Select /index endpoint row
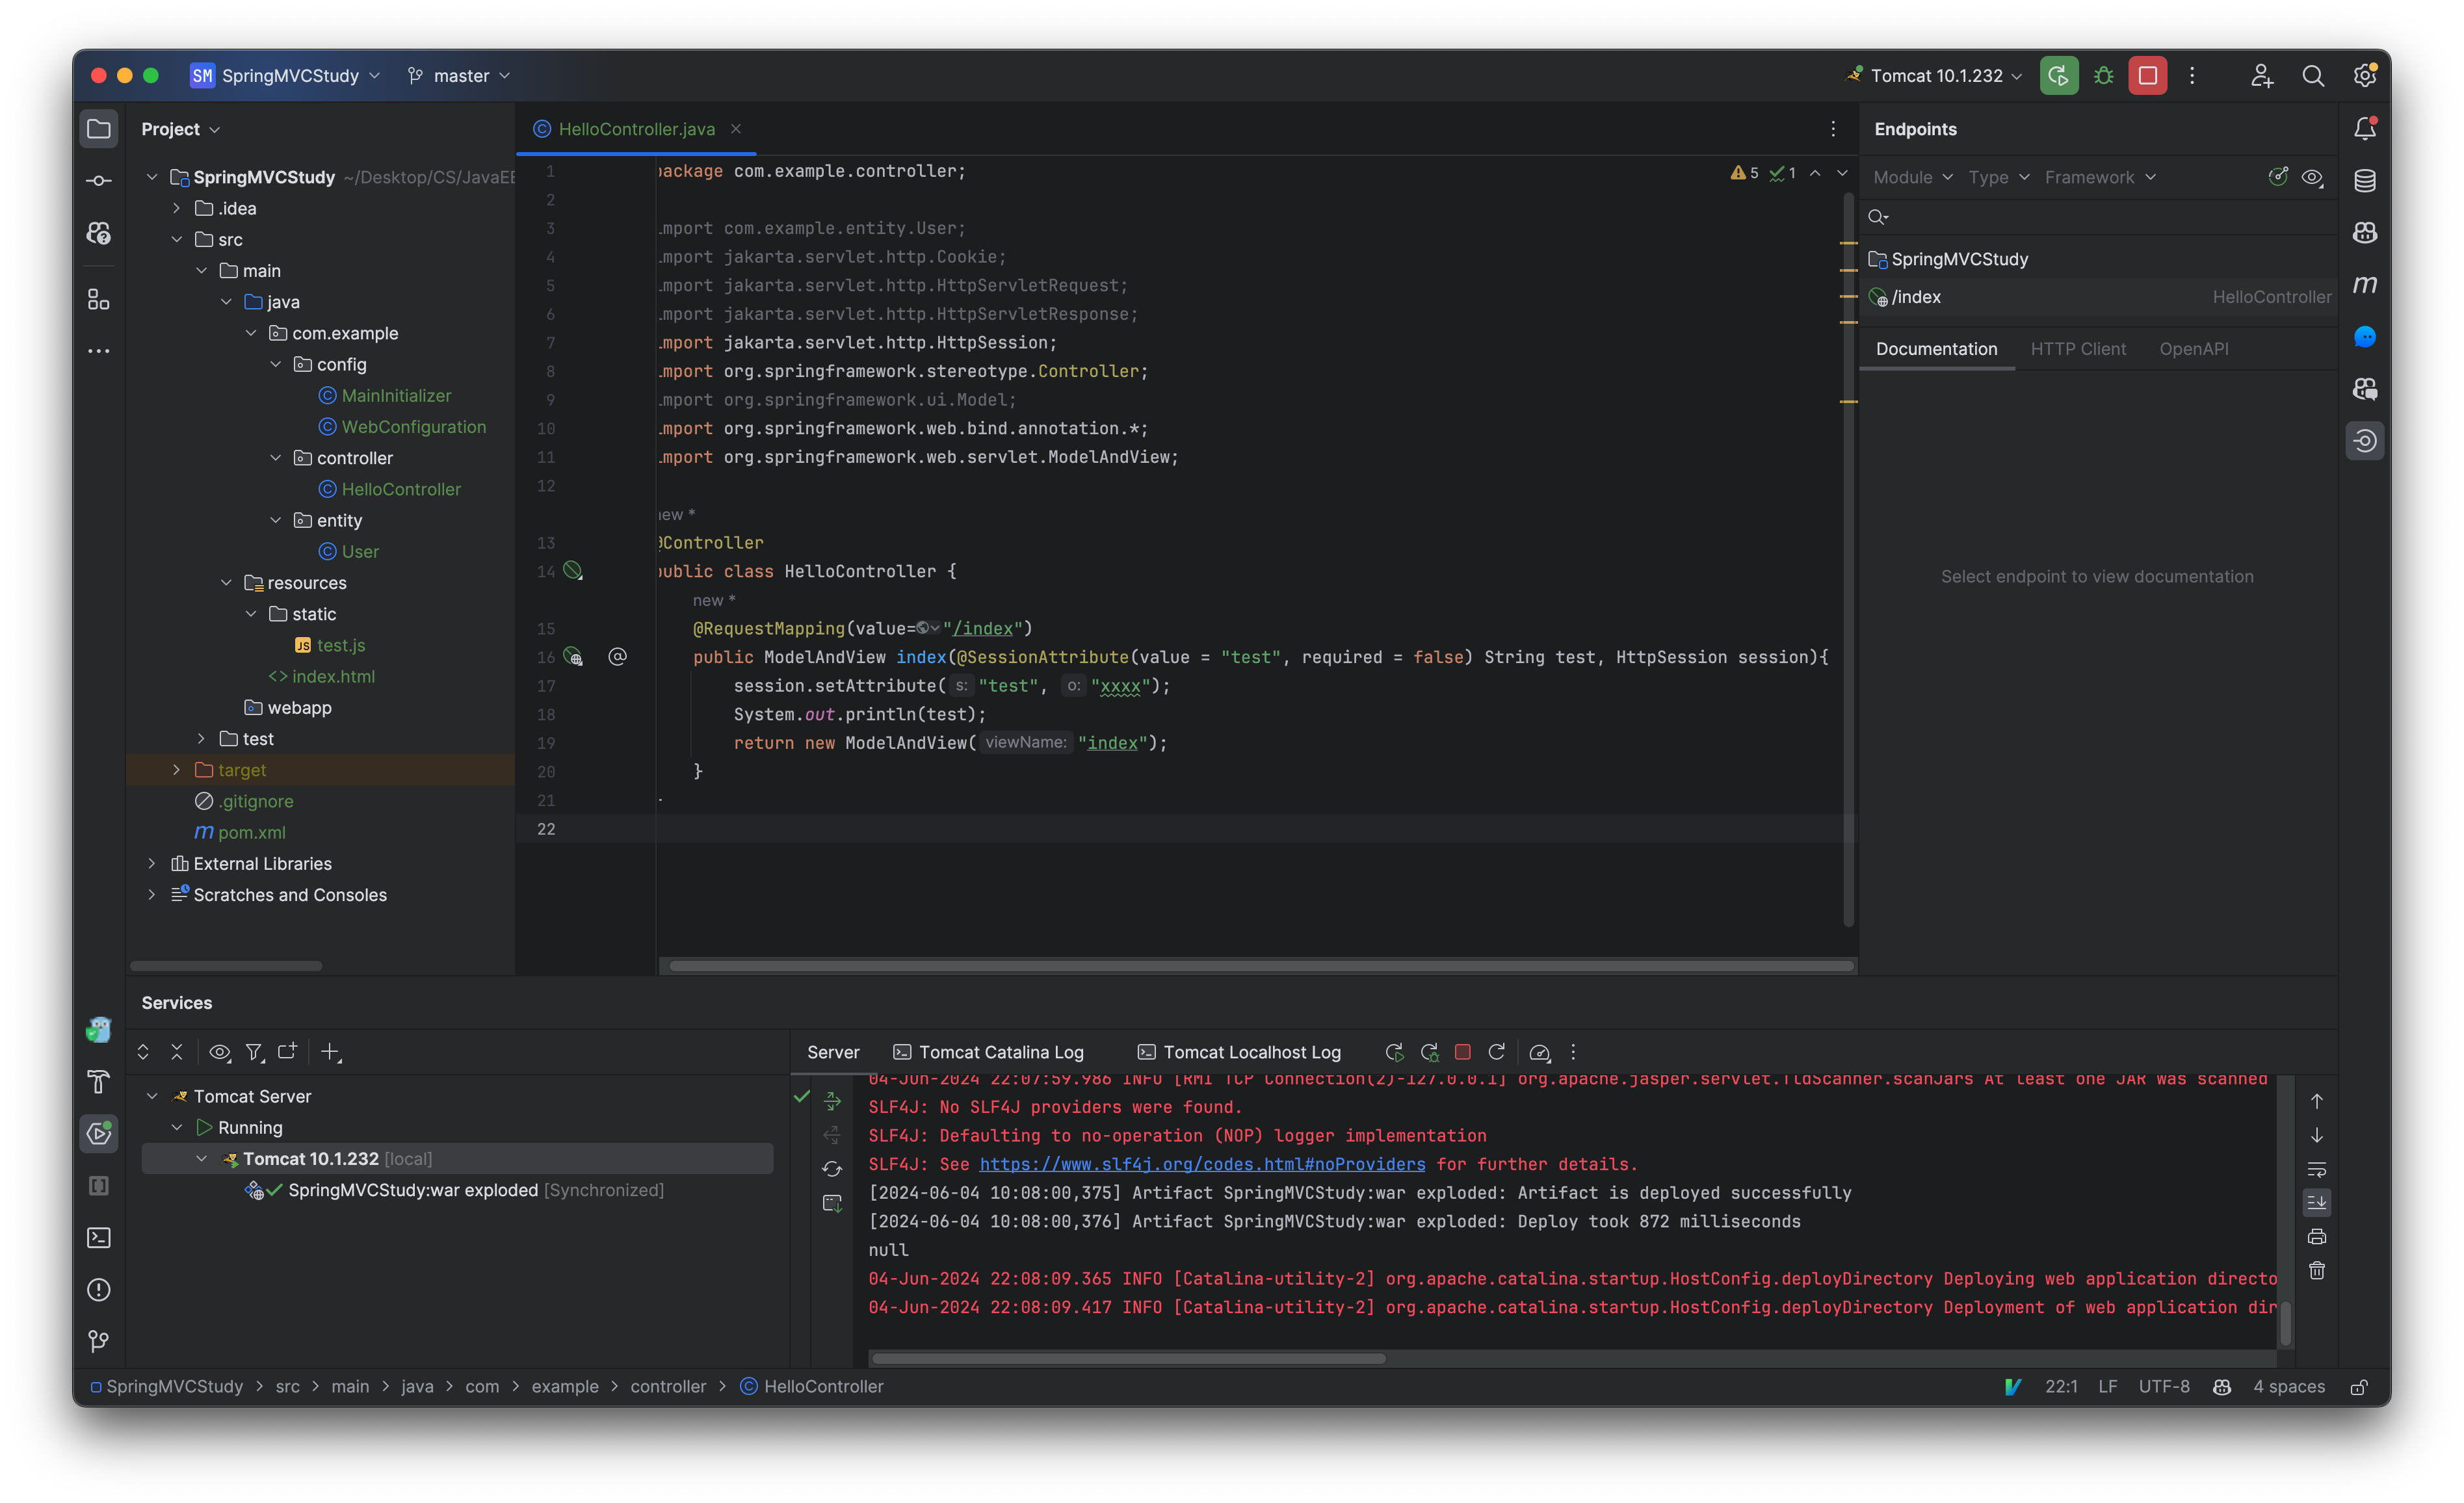 click(2097, 297)
